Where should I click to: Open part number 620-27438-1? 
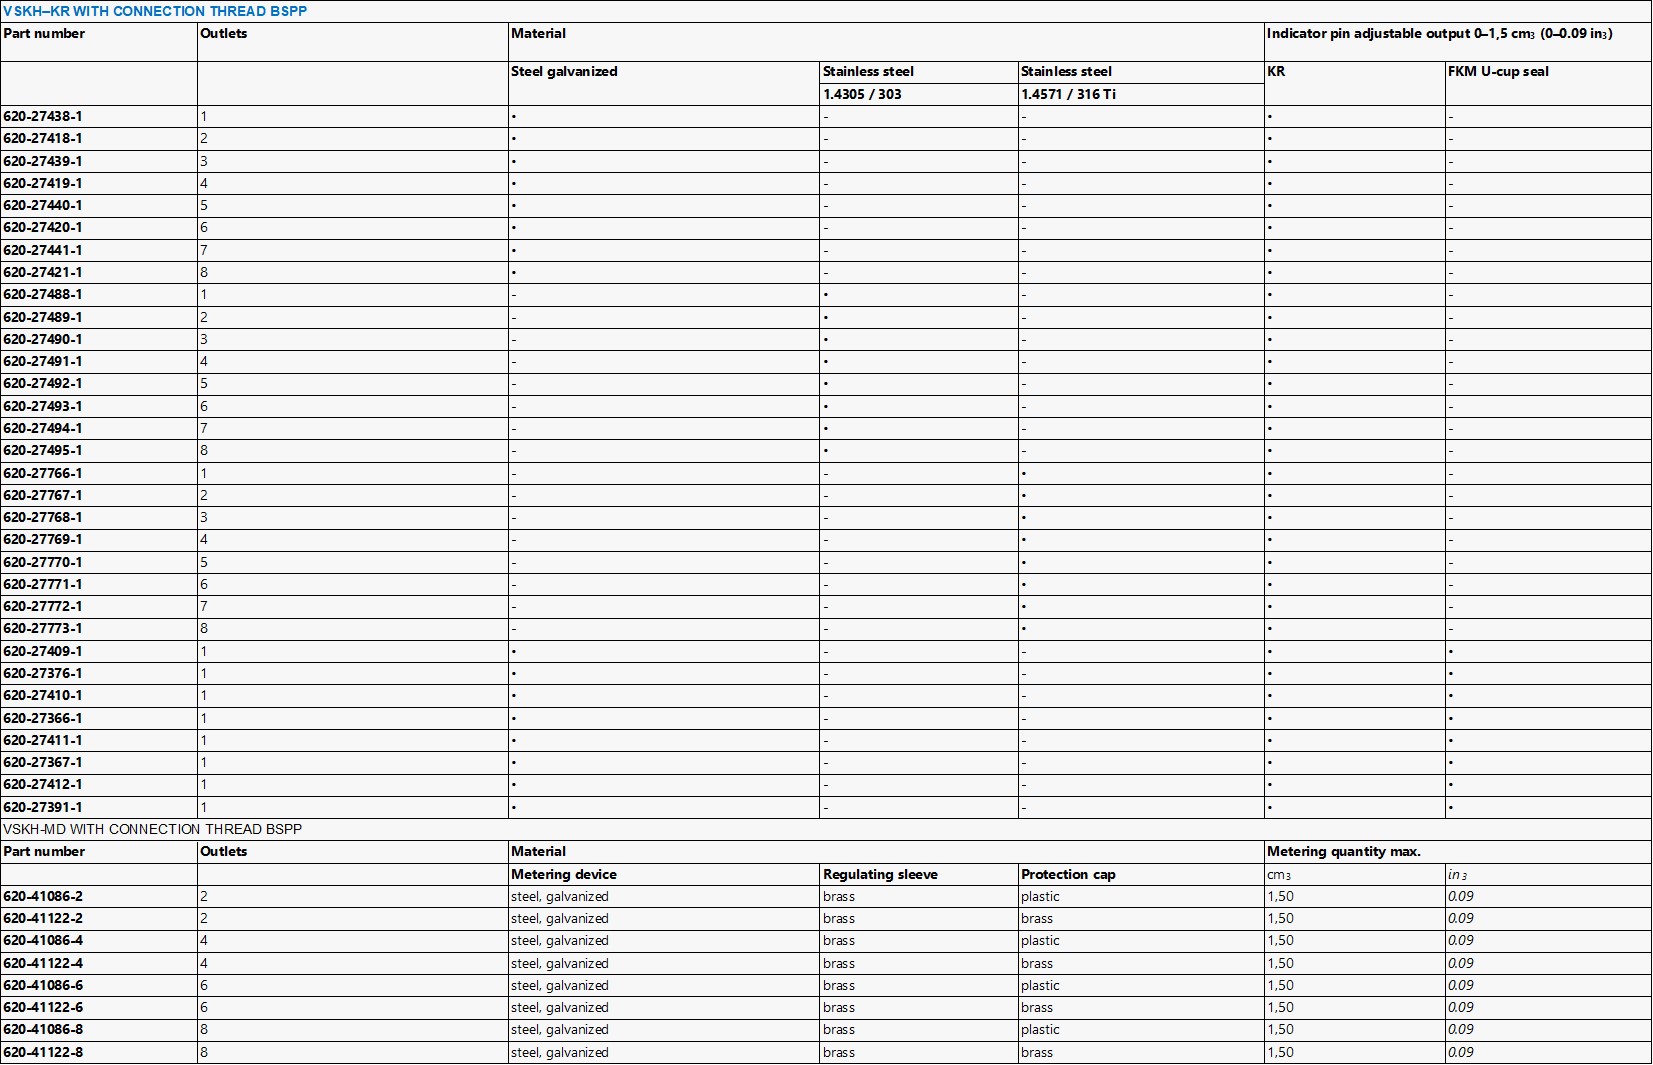coord(43,116)
